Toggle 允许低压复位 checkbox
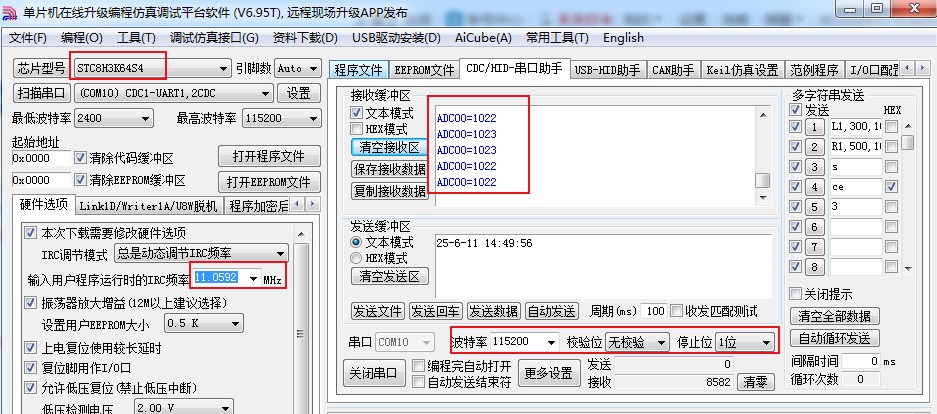The width and height of the screenshot is (937, 414). (x=30, y=388)
